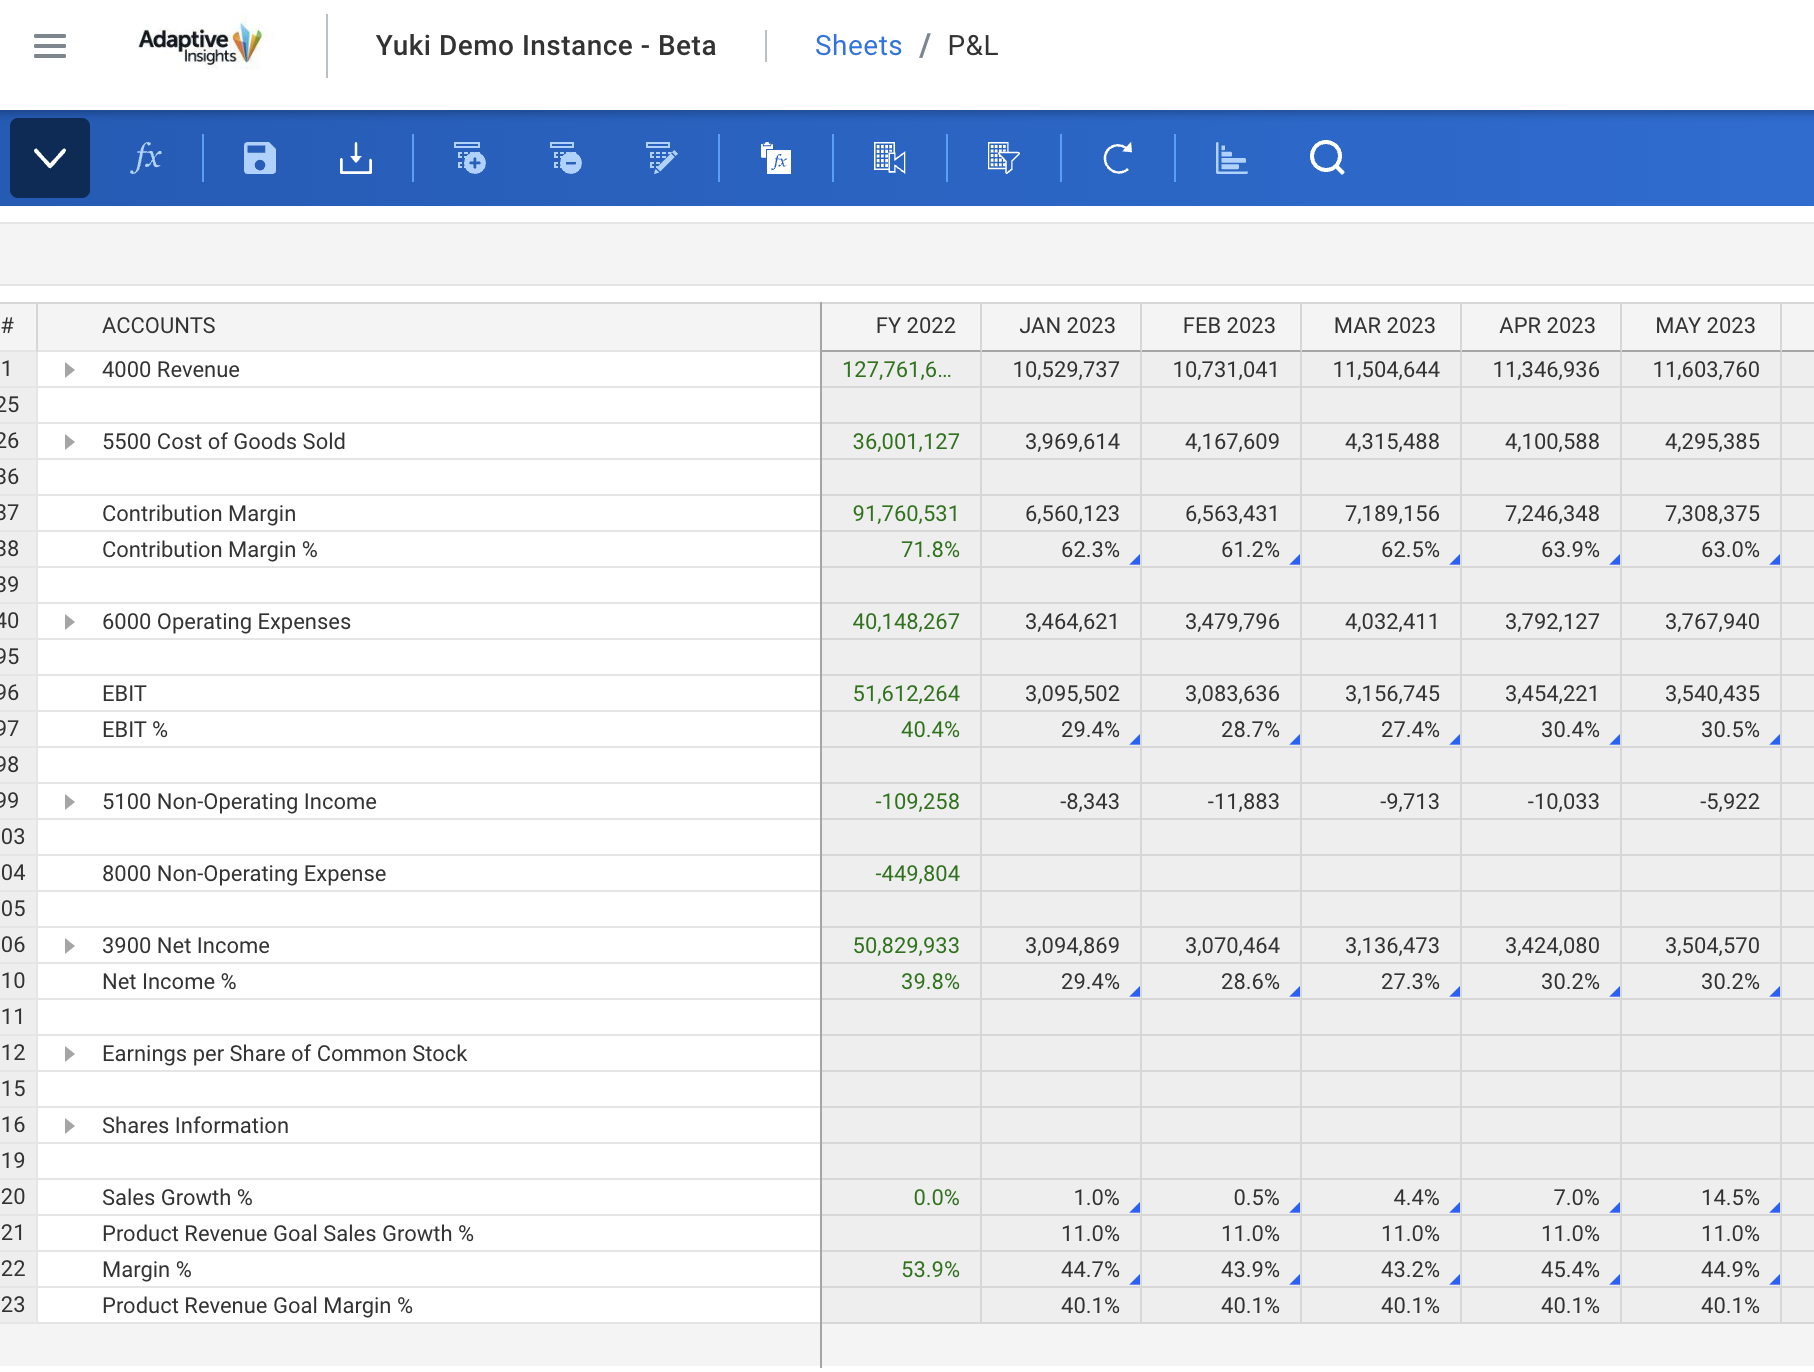
Task: Open the hamburger navigation menu
Action: 50,46
